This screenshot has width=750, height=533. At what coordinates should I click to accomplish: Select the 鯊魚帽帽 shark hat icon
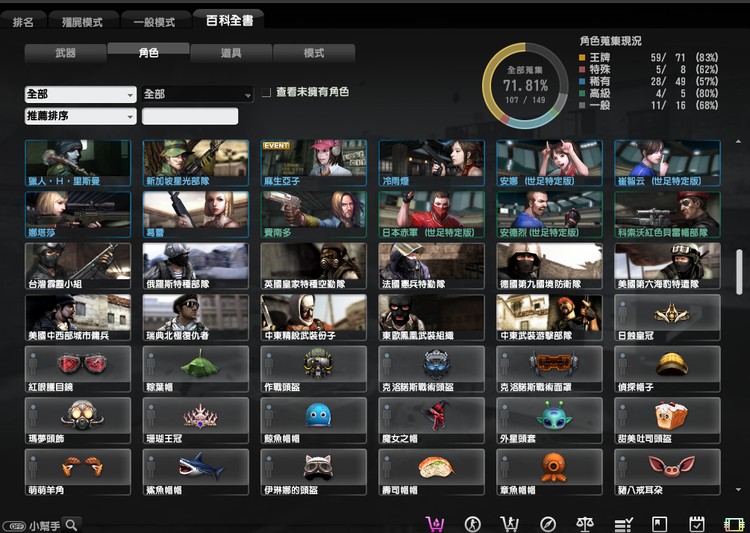click(200, 466)
